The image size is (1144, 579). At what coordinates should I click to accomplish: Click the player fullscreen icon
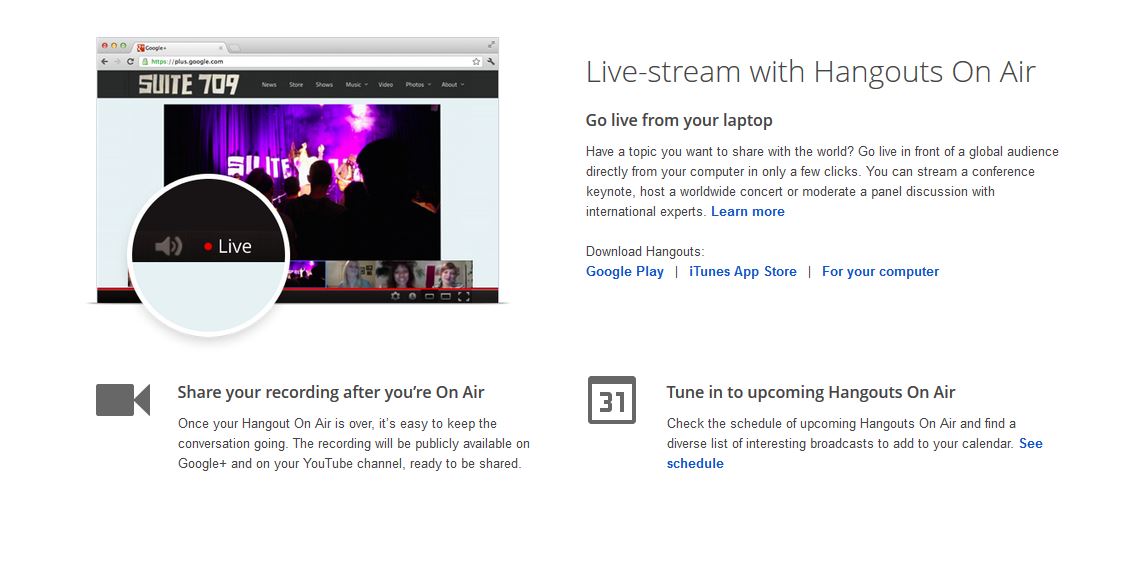[463, 296]
